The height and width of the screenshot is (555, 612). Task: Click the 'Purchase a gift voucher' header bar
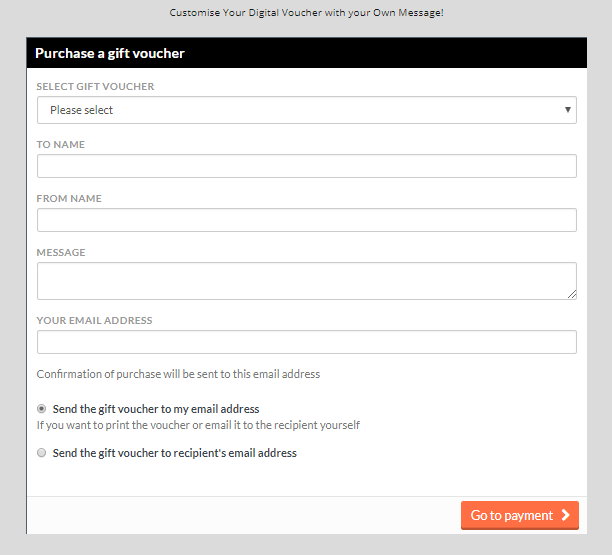click(x=306, y=53)
